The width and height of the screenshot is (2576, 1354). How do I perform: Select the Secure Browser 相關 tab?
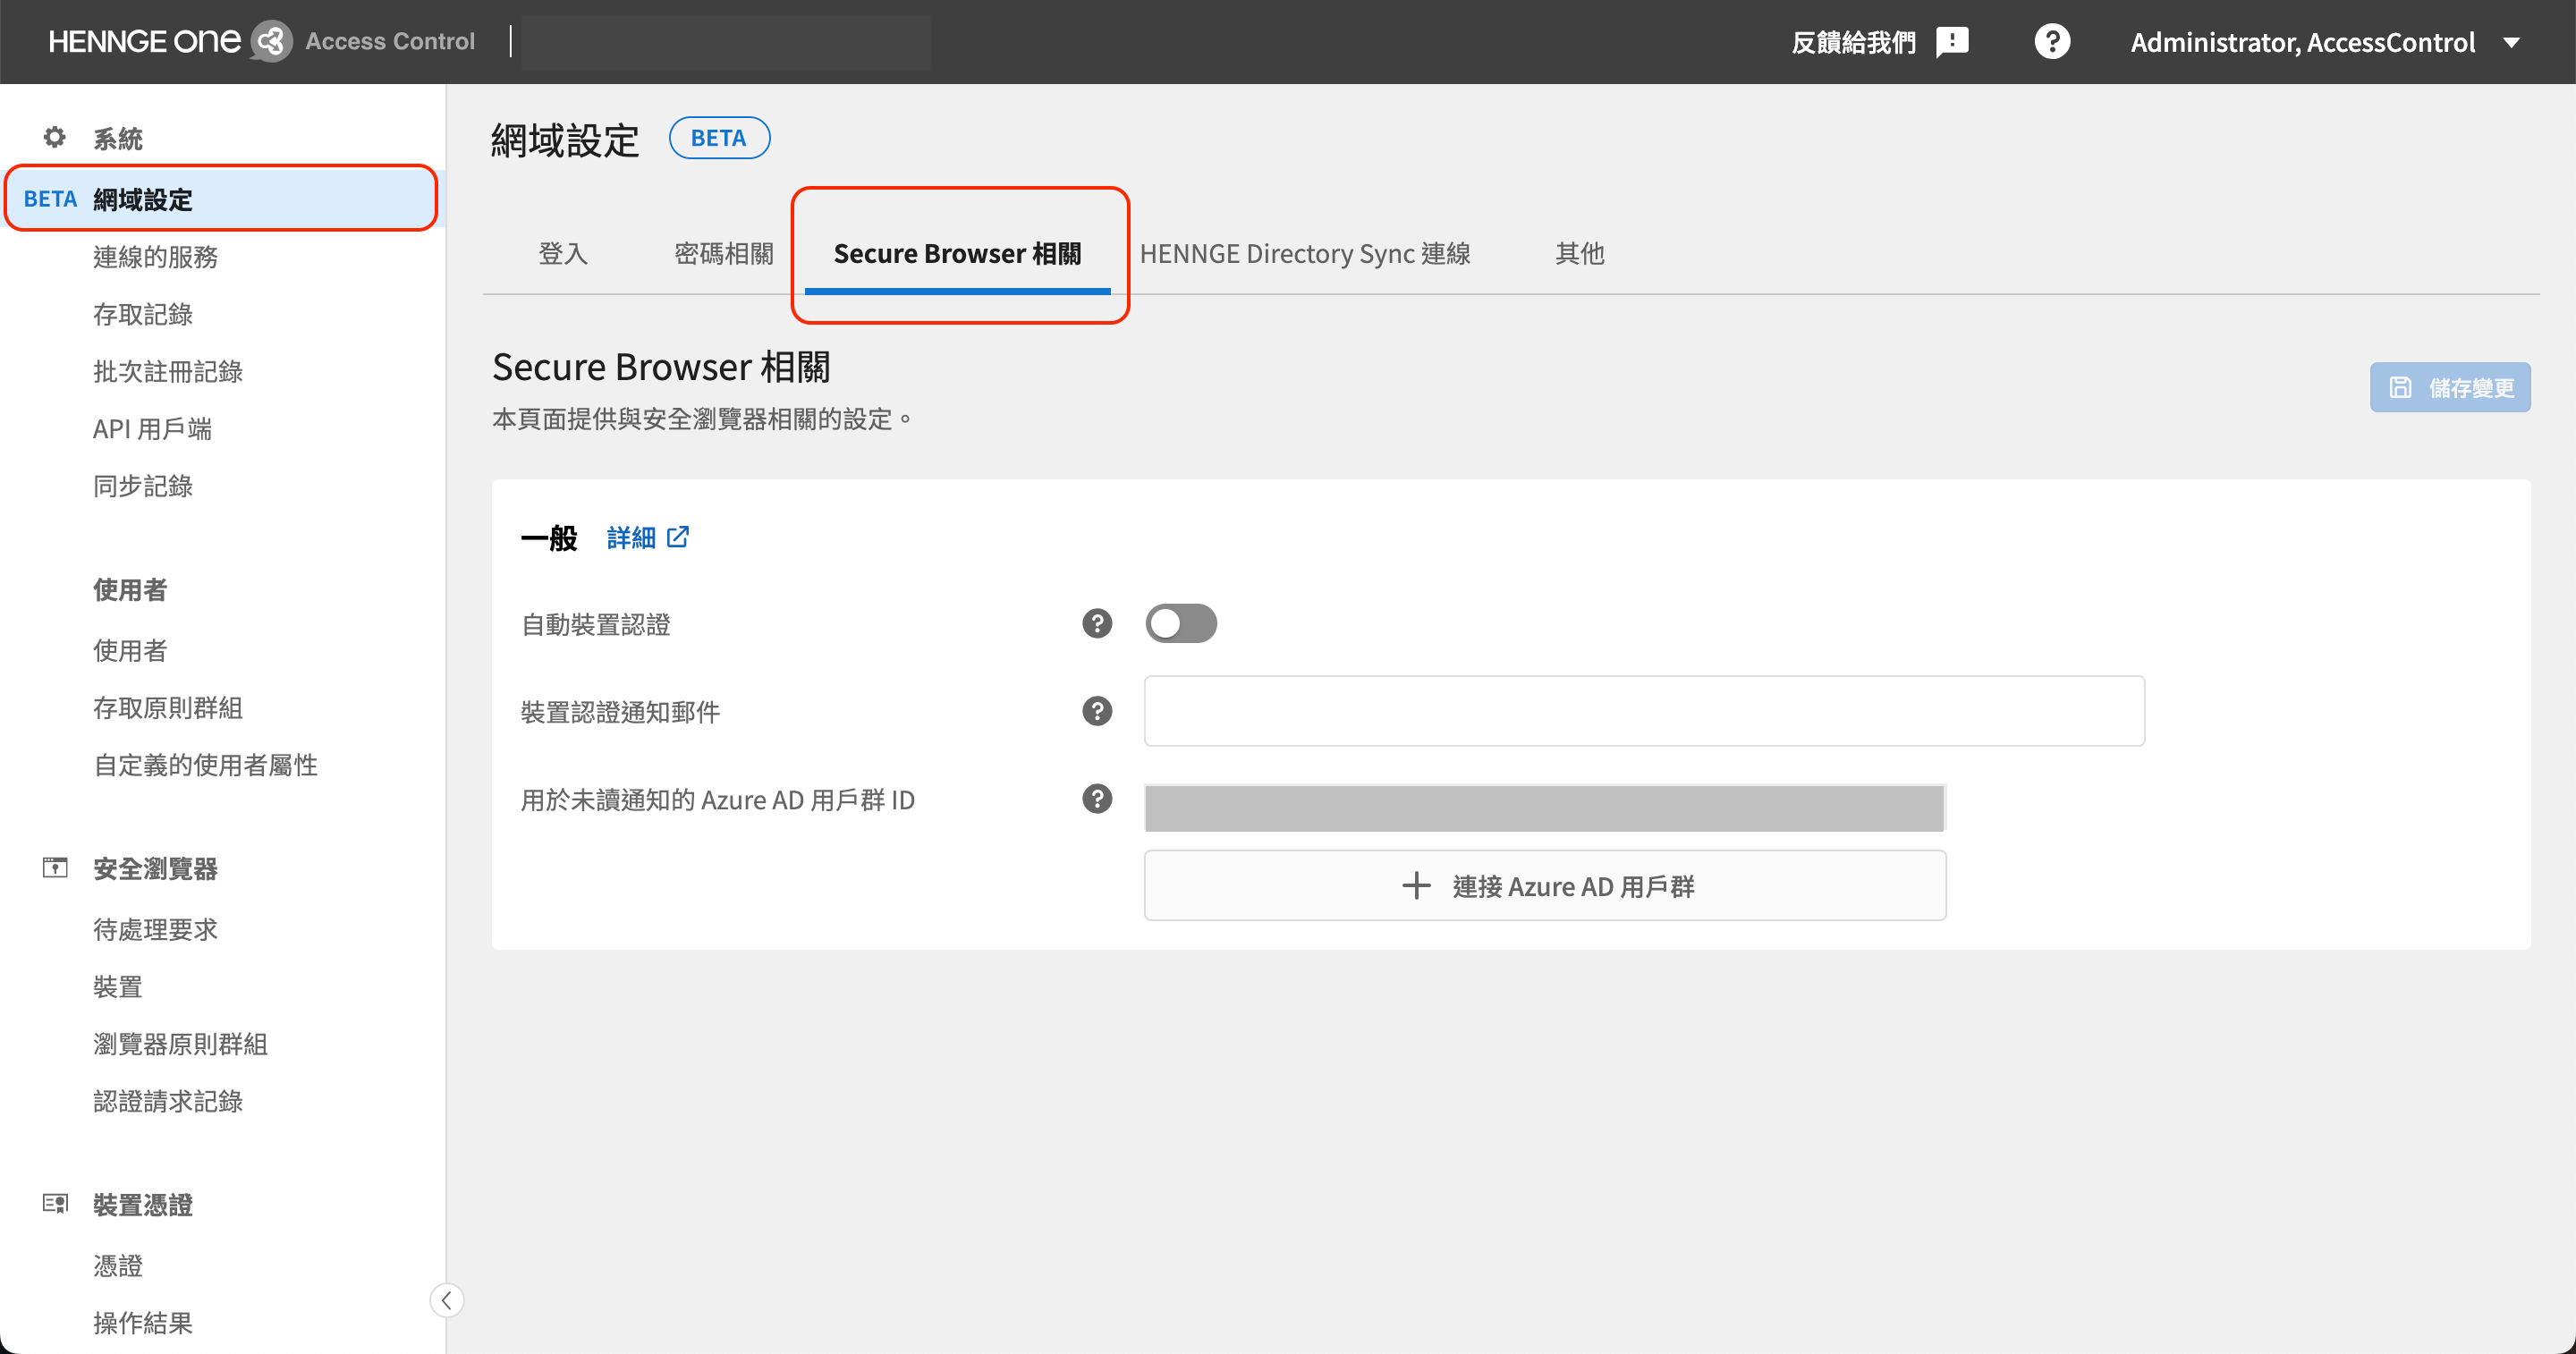957,254
